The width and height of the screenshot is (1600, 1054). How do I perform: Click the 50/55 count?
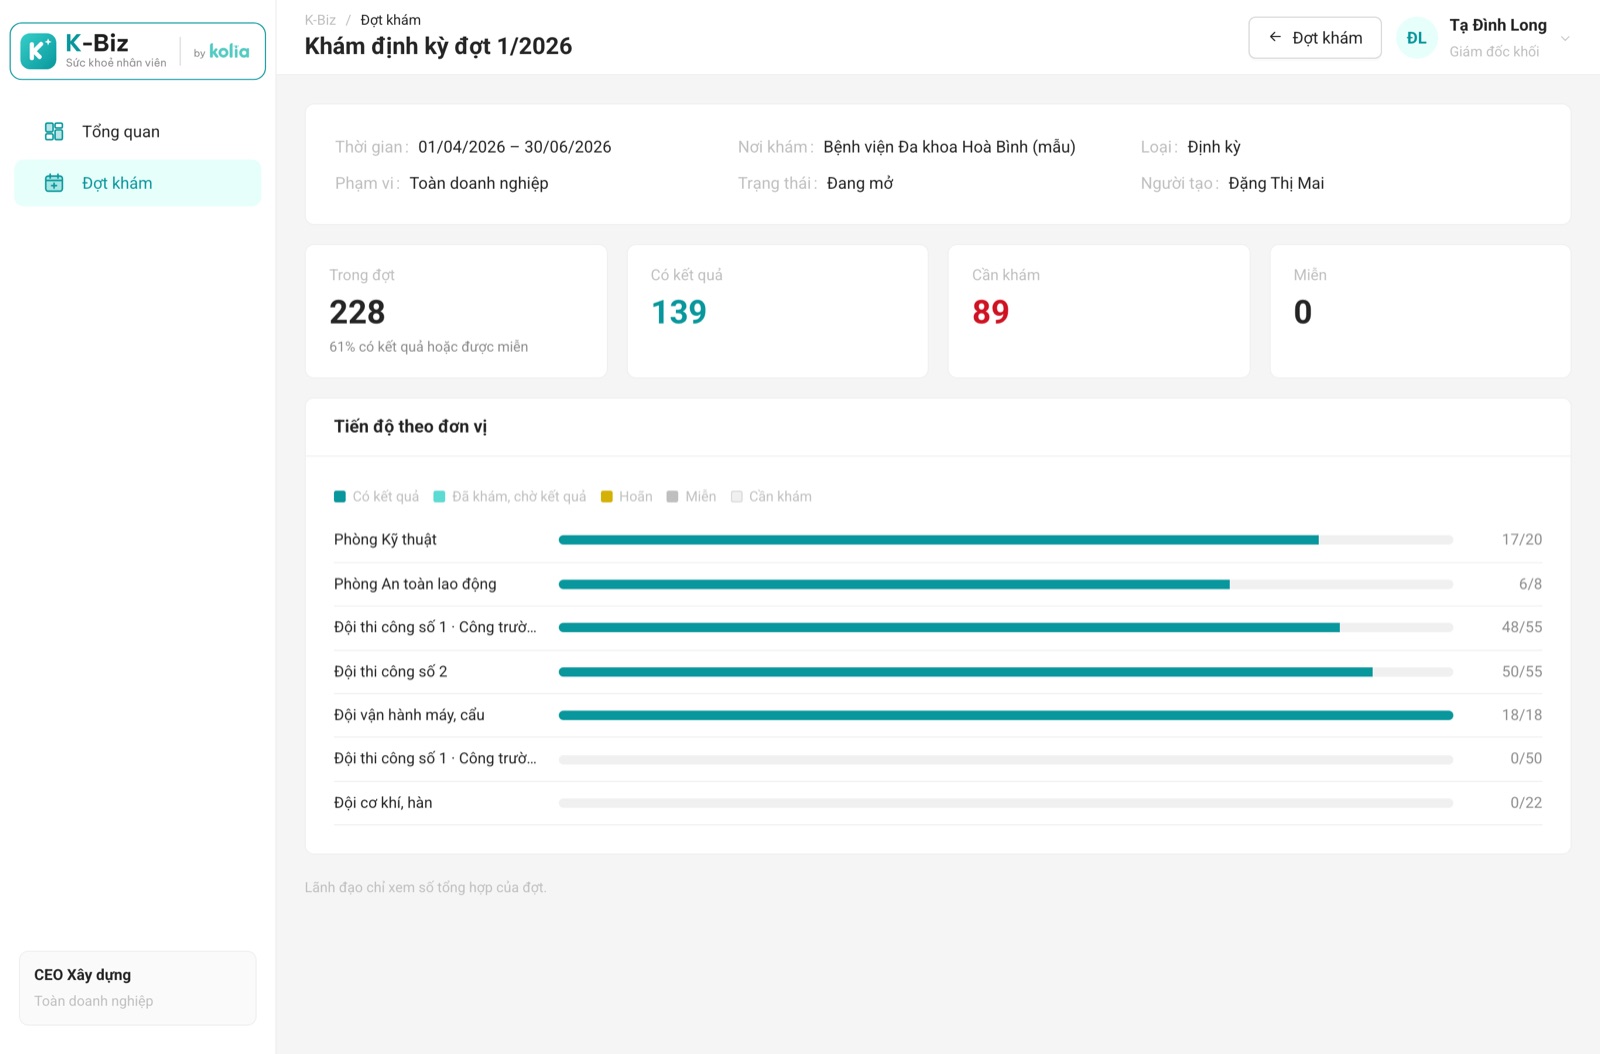pyautogui.click(x=1522, y=672)
